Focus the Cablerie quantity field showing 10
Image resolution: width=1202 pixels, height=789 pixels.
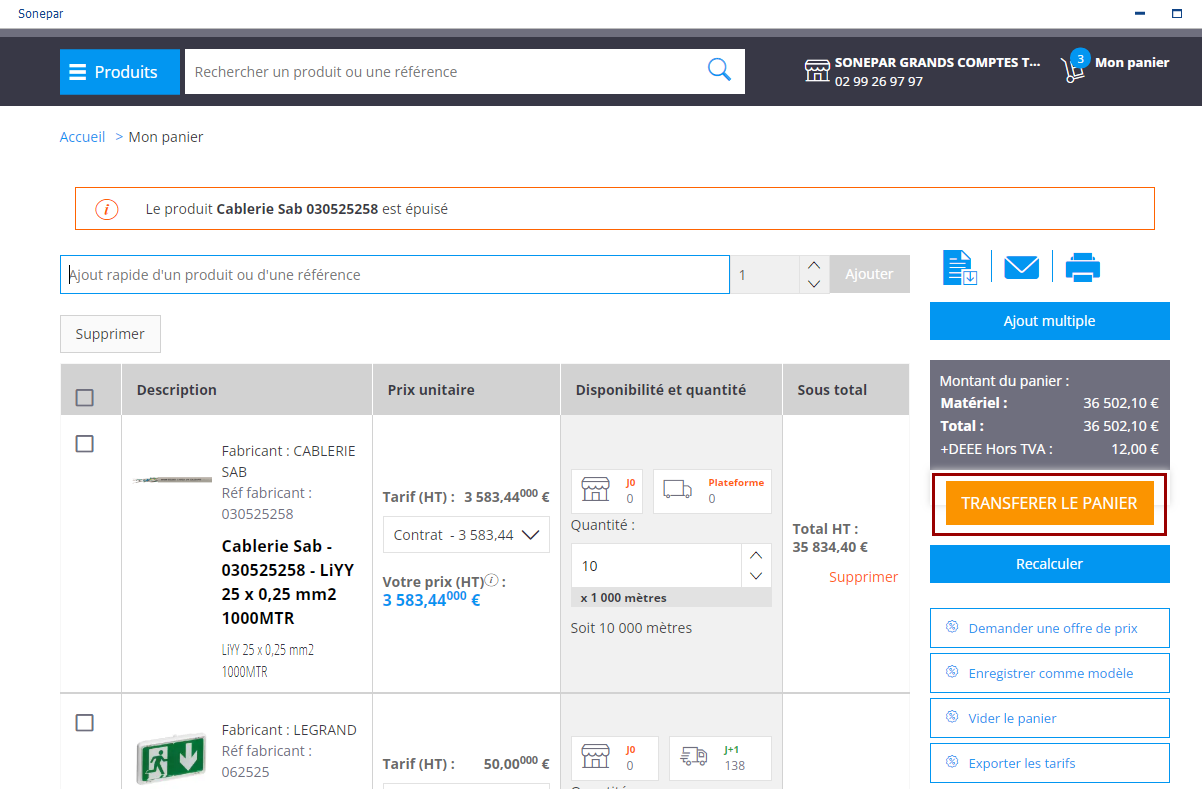(656, 566)
